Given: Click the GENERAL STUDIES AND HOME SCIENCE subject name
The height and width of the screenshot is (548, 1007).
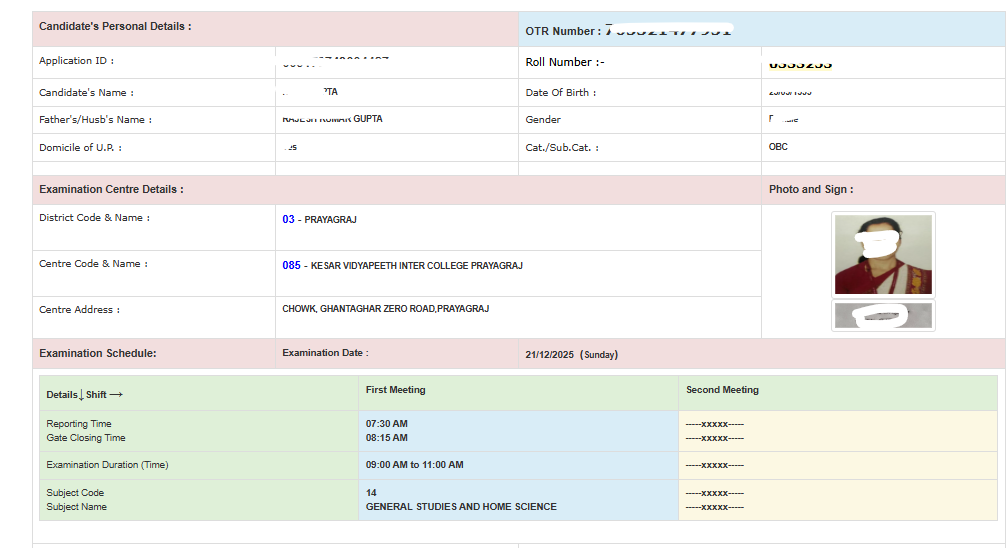Looking at the screenshot, I should (461, 507).
